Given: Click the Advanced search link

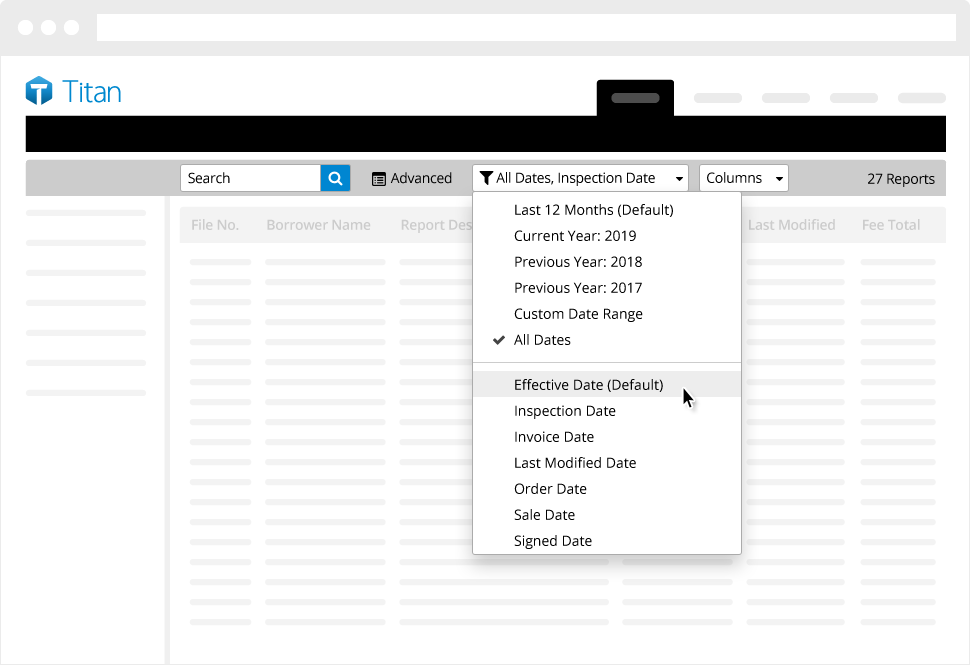Looking at the screenshot, I should 421,178.
